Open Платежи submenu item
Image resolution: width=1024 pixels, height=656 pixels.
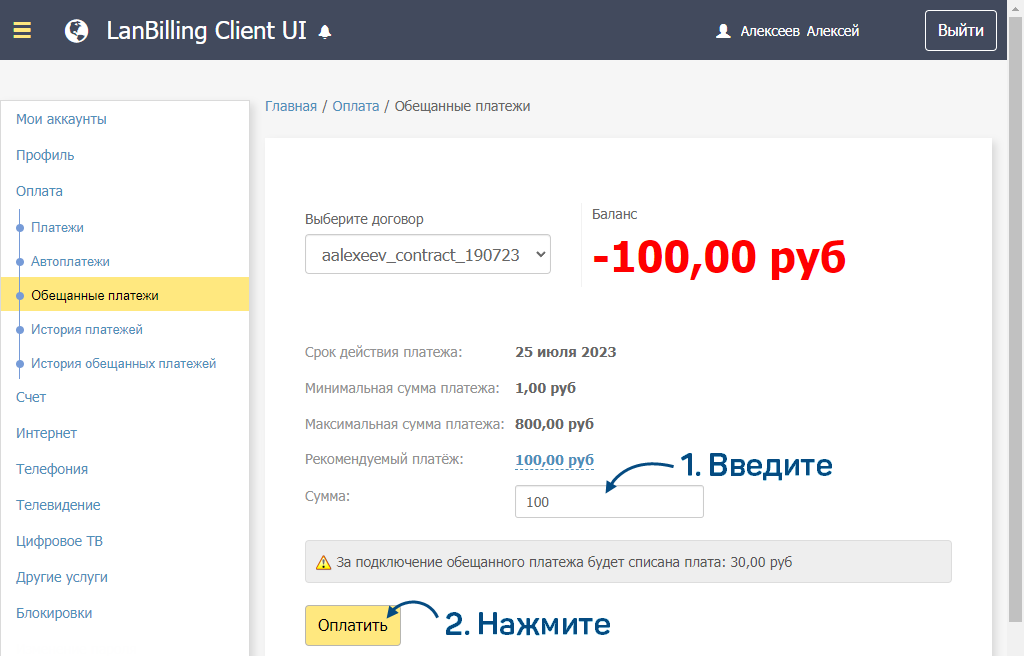[x=57, y=227]
